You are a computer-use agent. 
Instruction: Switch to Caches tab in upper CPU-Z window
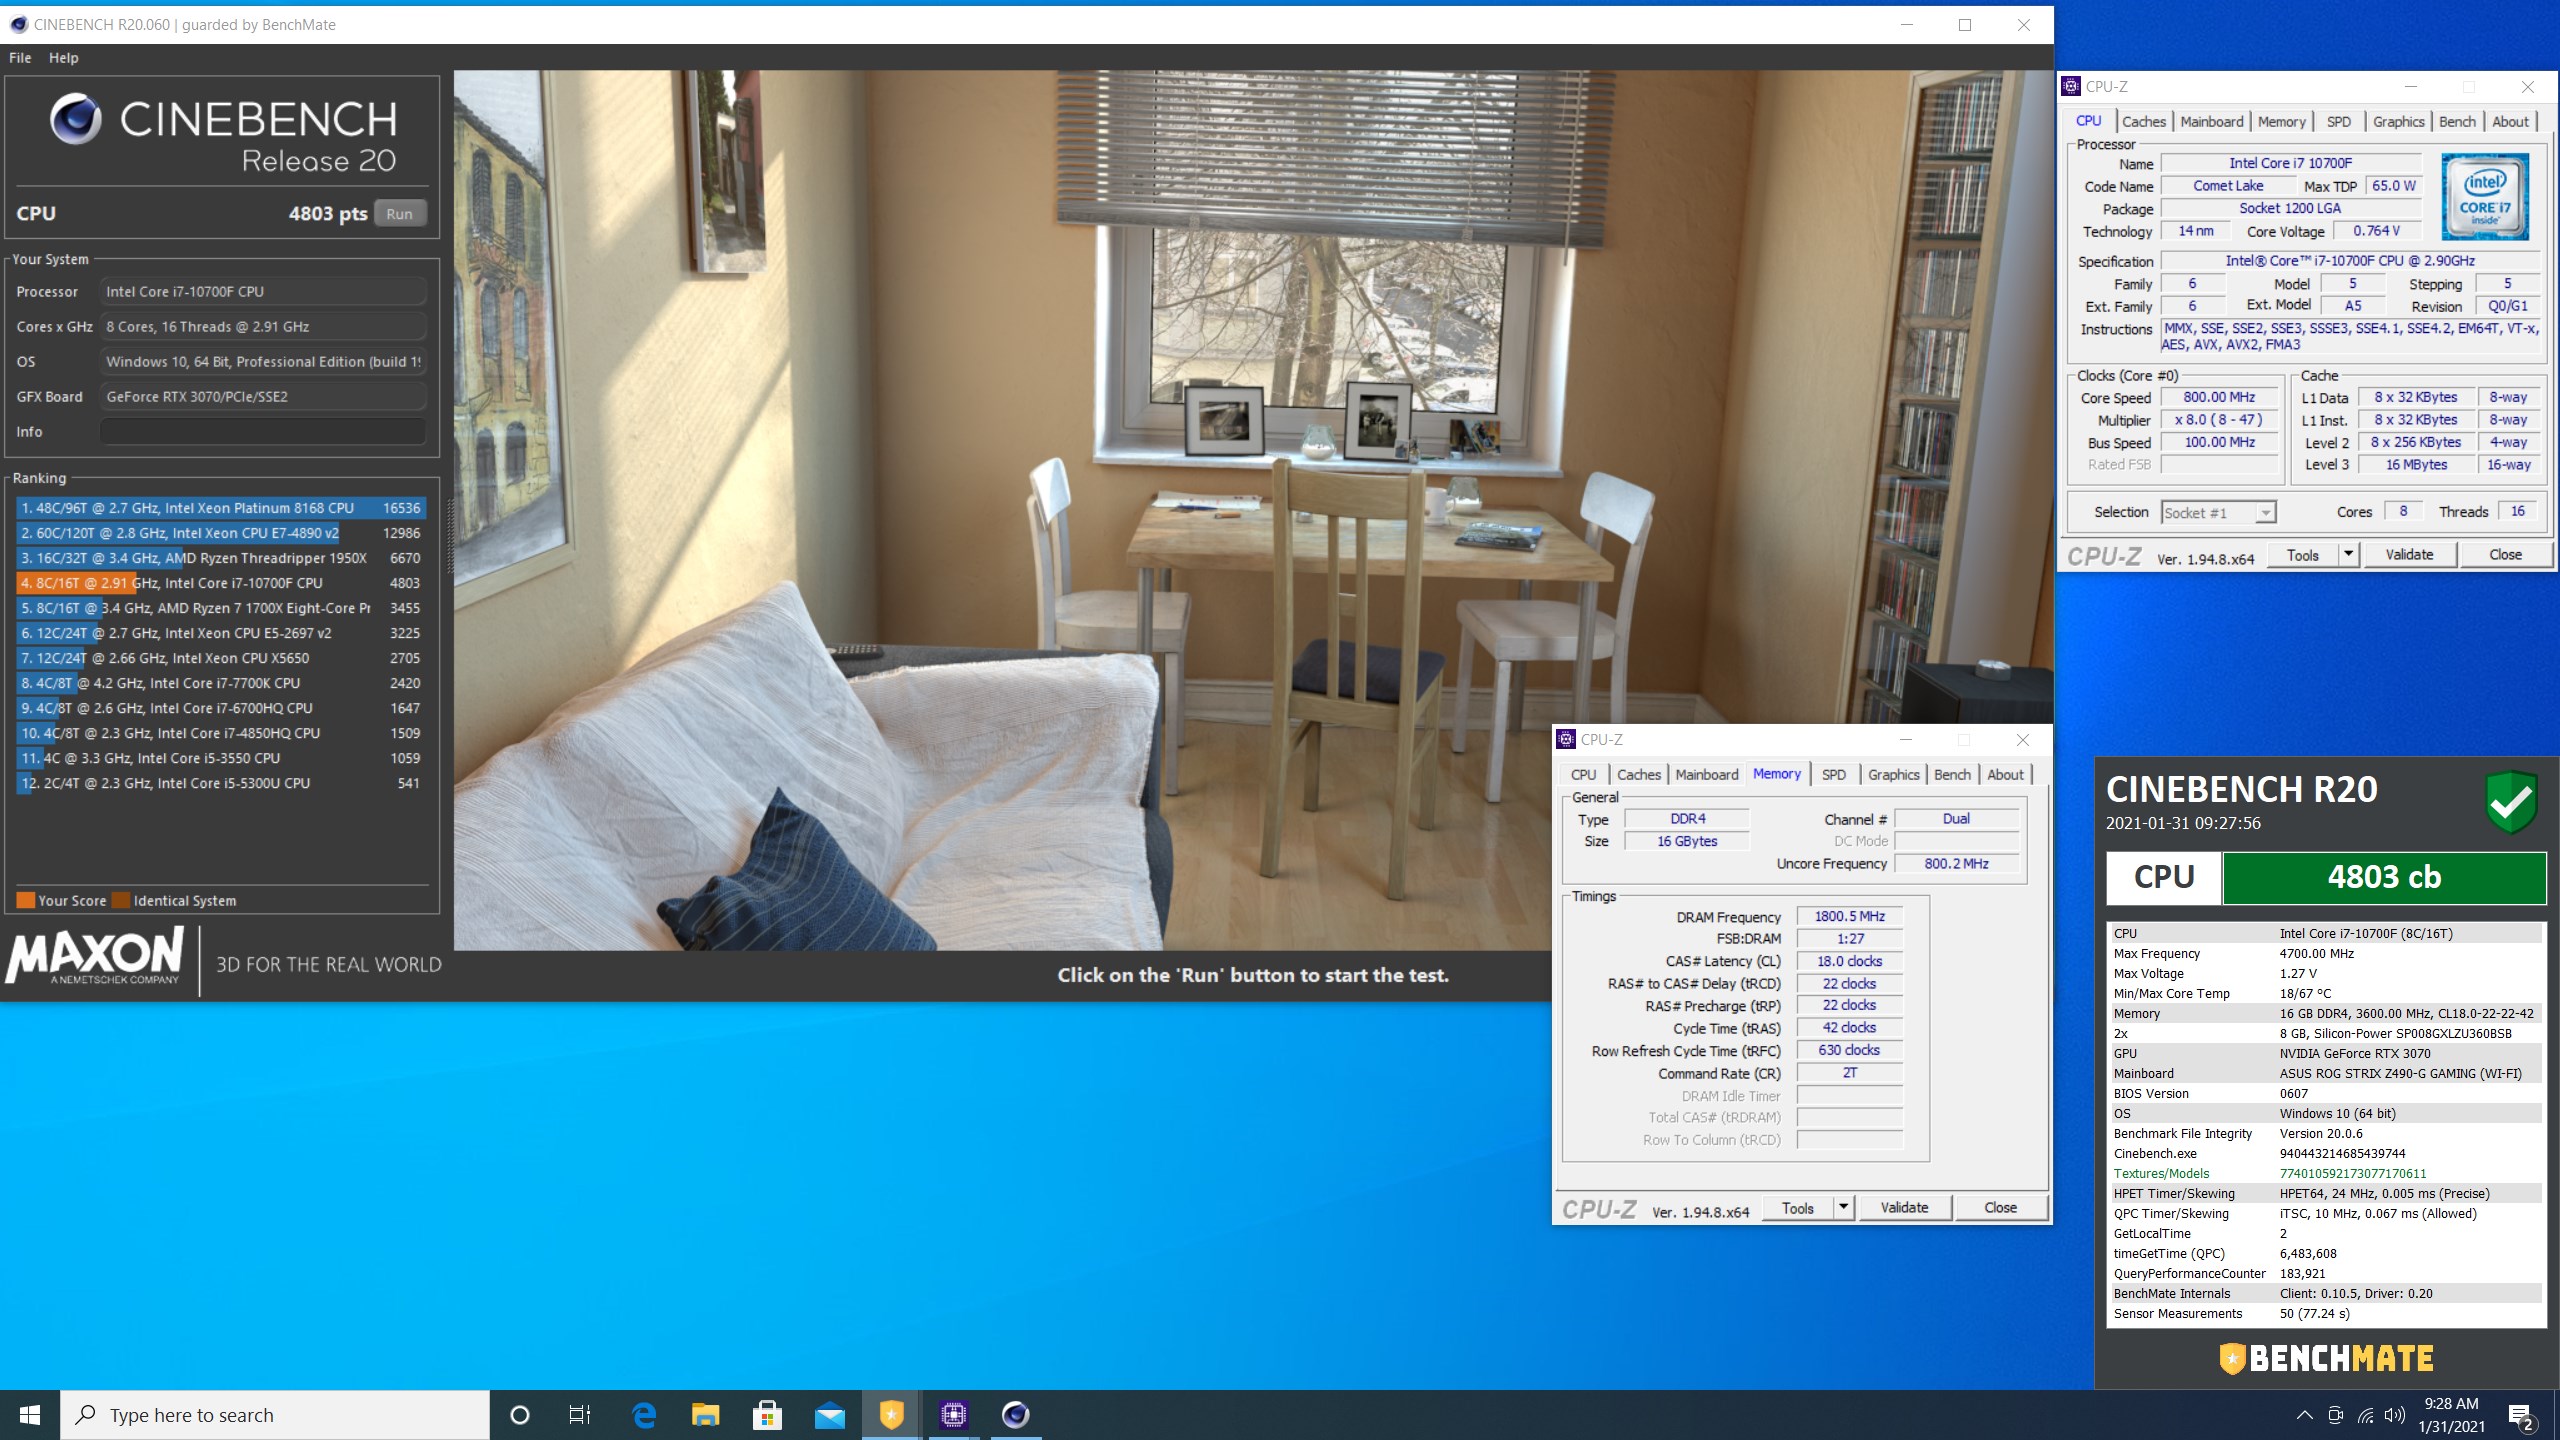tap(2144, 122)
